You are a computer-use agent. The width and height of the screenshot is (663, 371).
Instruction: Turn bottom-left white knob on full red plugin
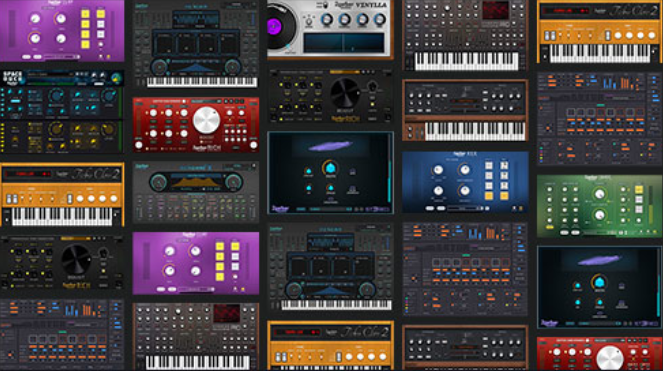[x=139, y=145]
